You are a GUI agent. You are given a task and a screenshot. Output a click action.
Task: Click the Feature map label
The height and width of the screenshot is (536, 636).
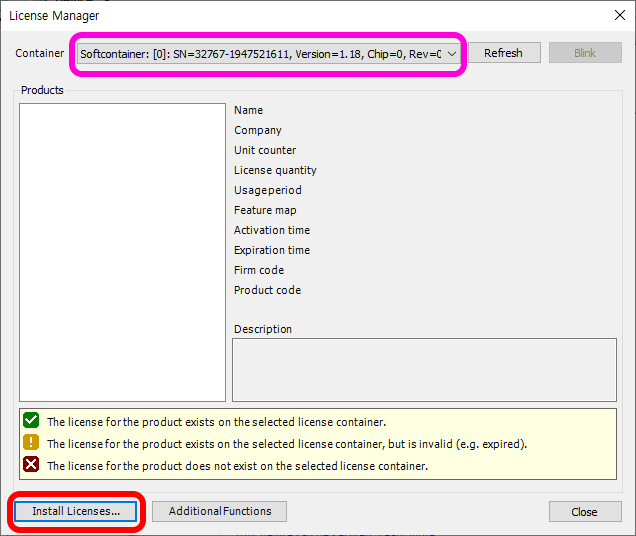(265, 210)
